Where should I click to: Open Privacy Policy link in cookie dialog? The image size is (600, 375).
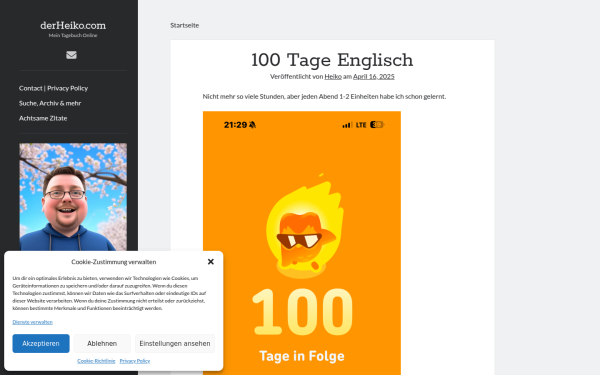tap(135, 361)
